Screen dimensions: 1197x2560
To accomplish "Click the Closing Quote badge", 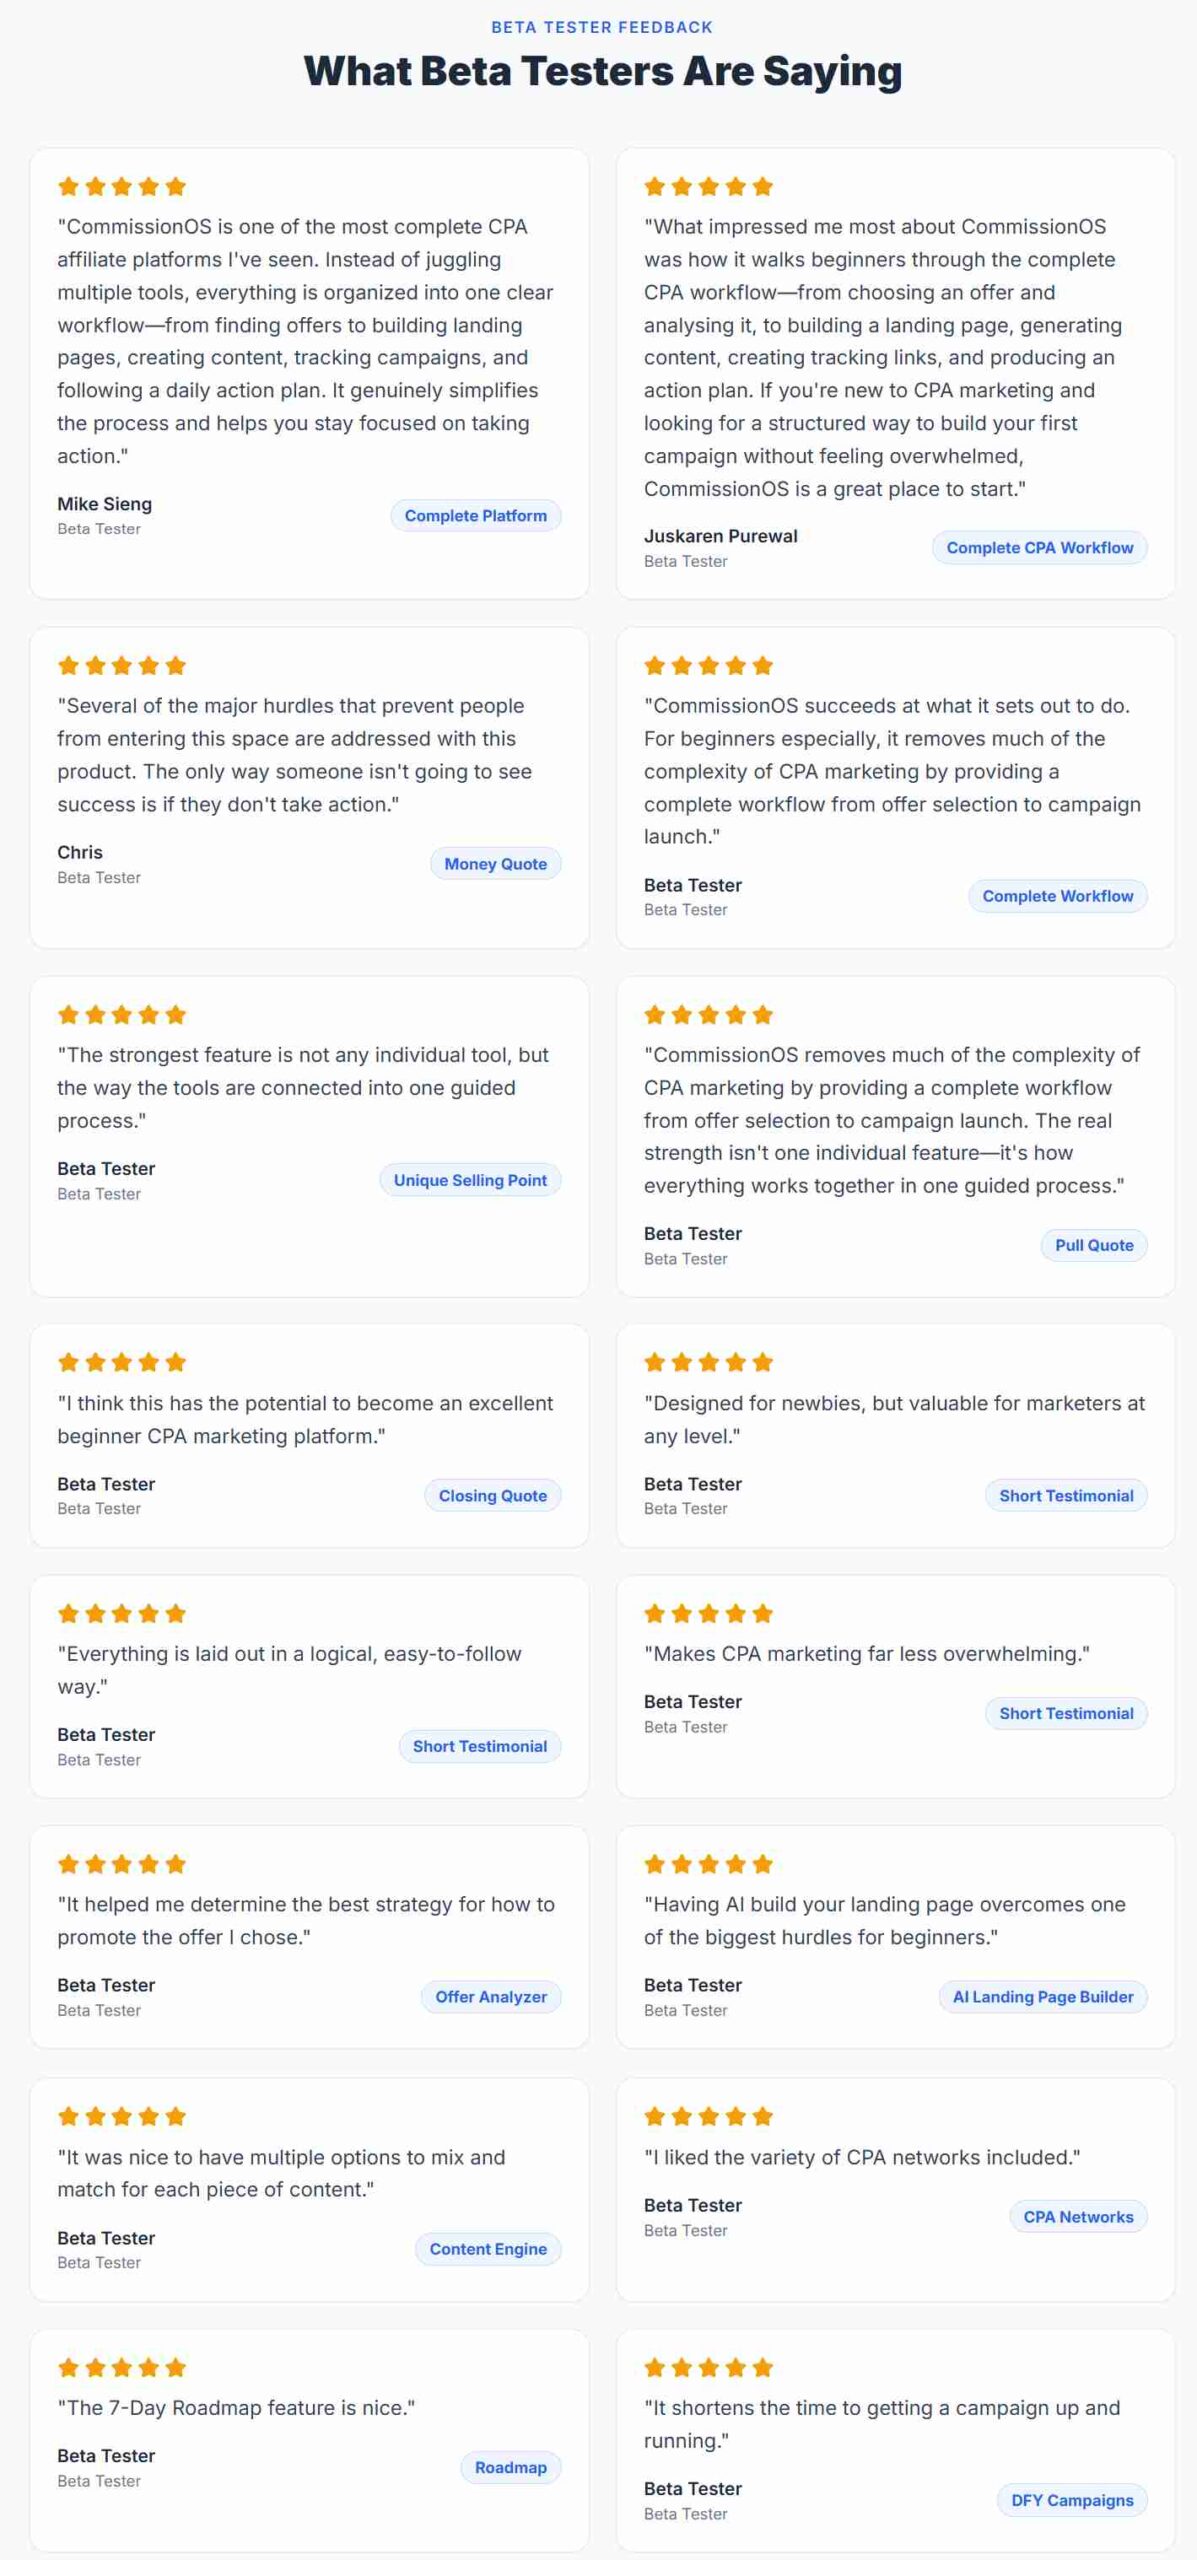I will tap(493, 1496).
